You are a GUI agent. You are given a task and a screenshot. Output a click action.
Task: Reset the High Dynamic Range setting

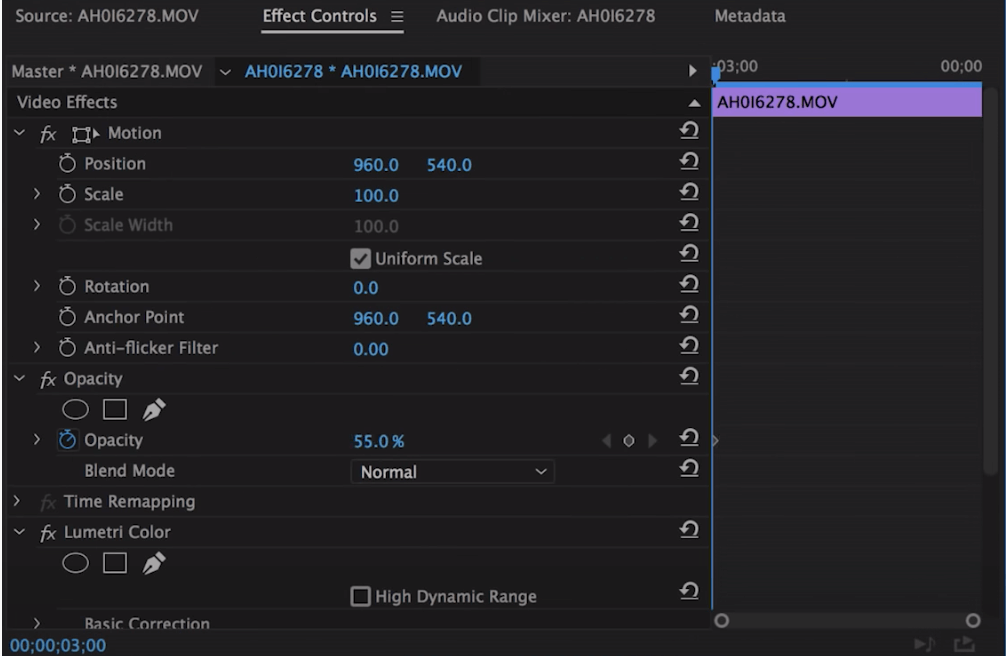(x=689, y=592)
